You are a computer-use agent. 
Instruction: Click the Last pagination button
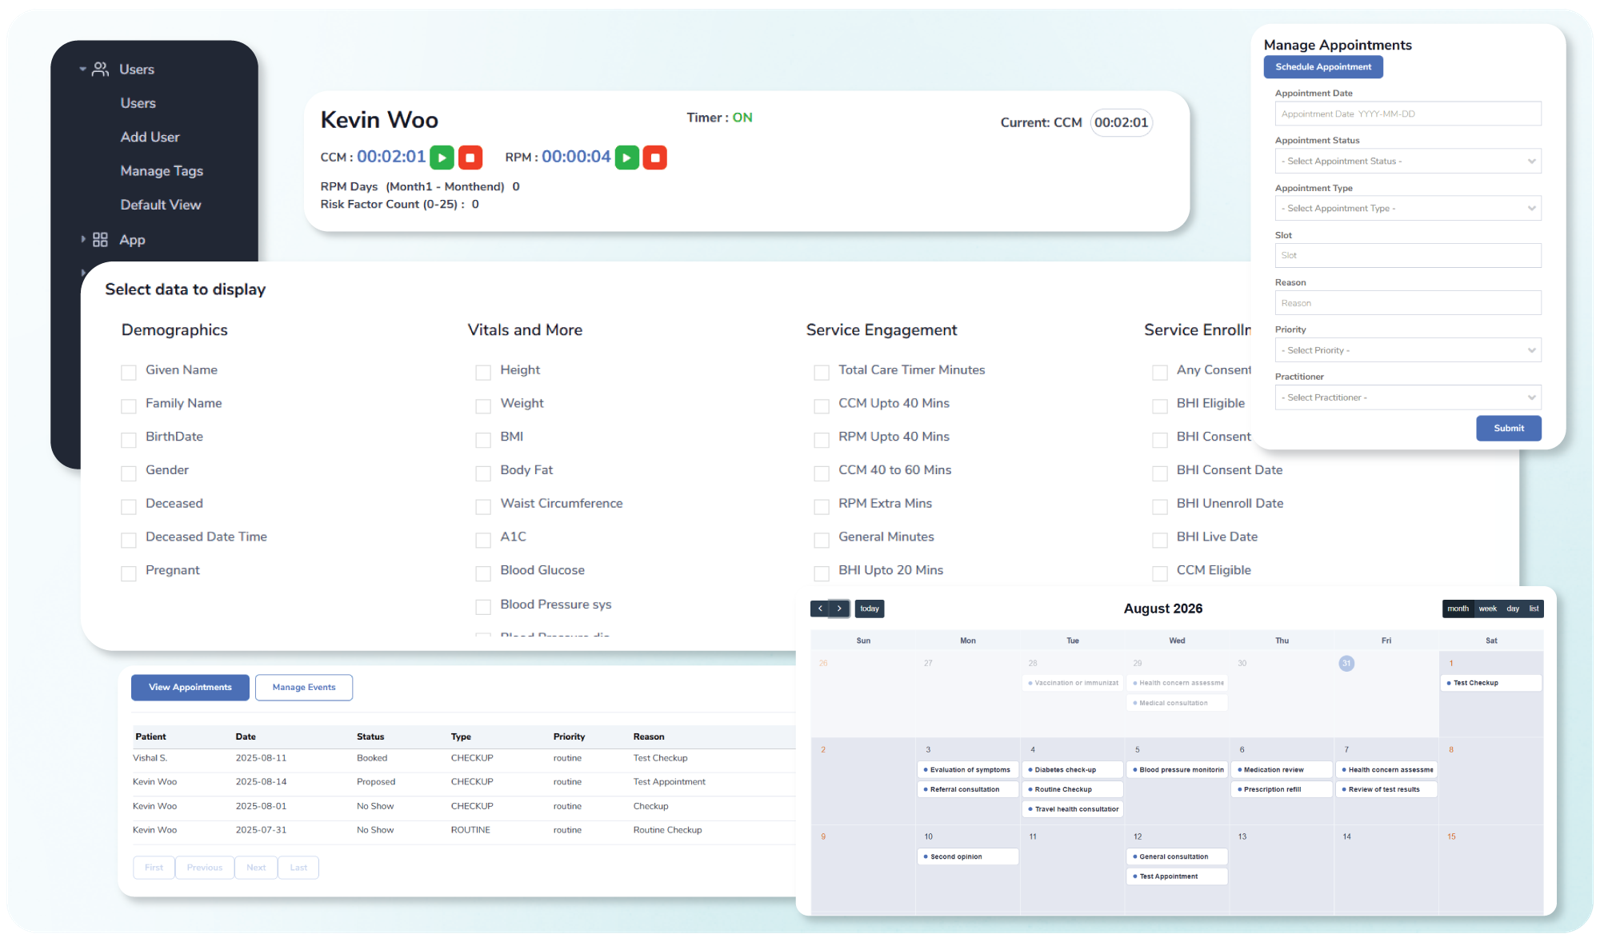[x=299, y=867]
